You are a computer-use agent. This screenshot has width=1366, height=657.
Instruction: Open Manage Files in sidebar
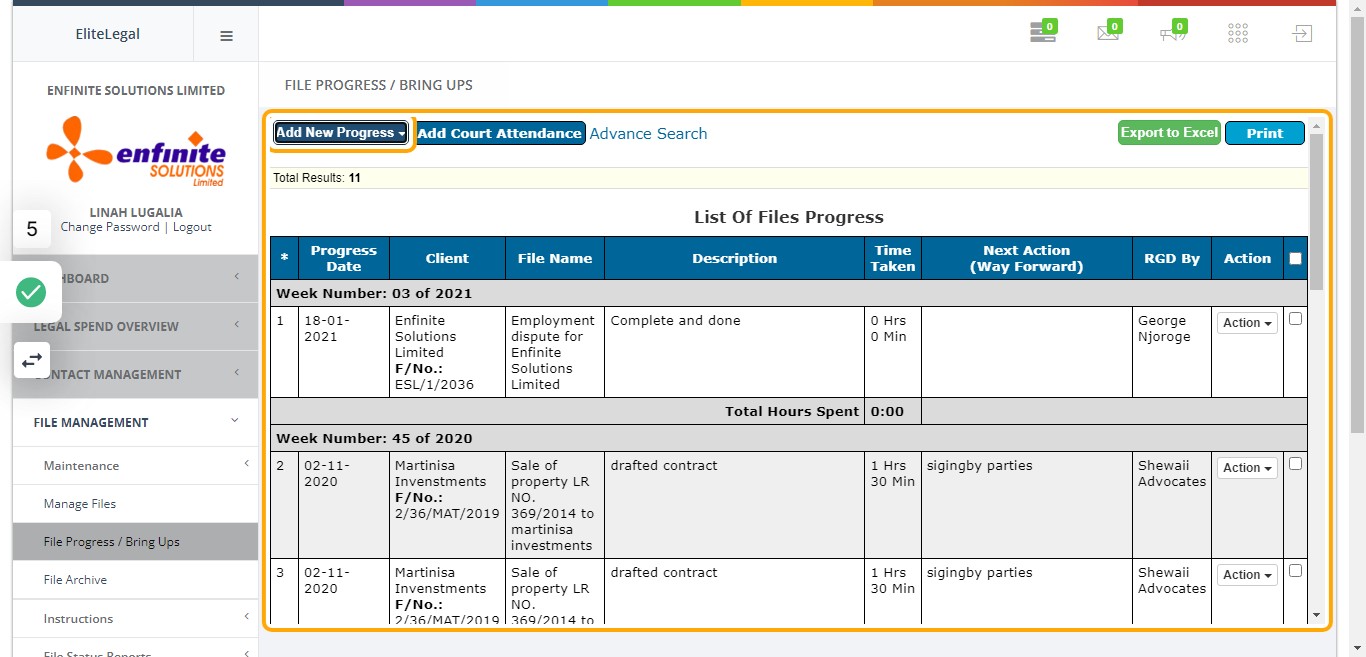[x=135, y=504]
